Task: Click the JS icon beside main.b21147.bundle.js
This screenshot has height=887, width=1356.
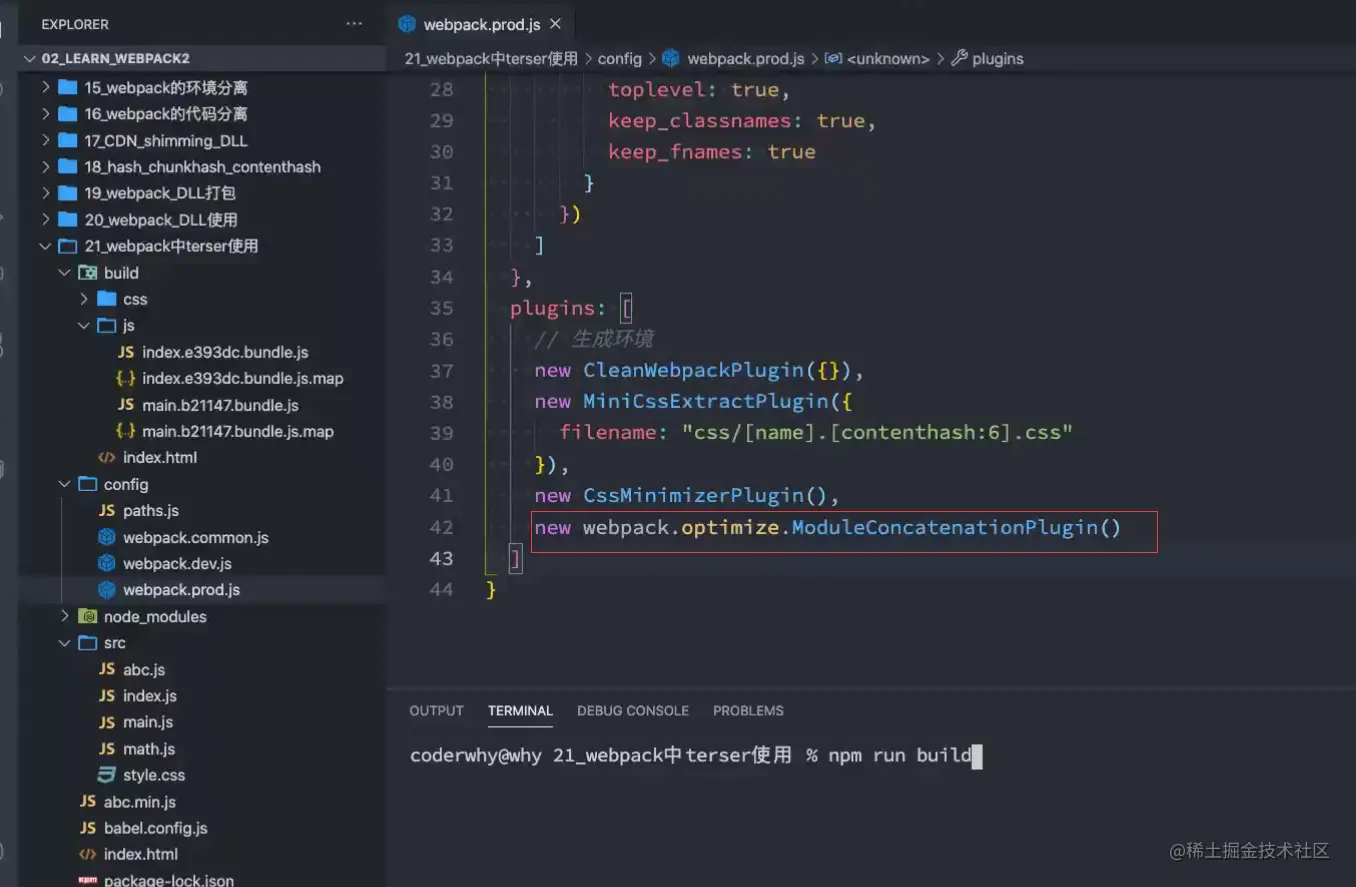Action: pyautogui.click(x=126, y=405)
